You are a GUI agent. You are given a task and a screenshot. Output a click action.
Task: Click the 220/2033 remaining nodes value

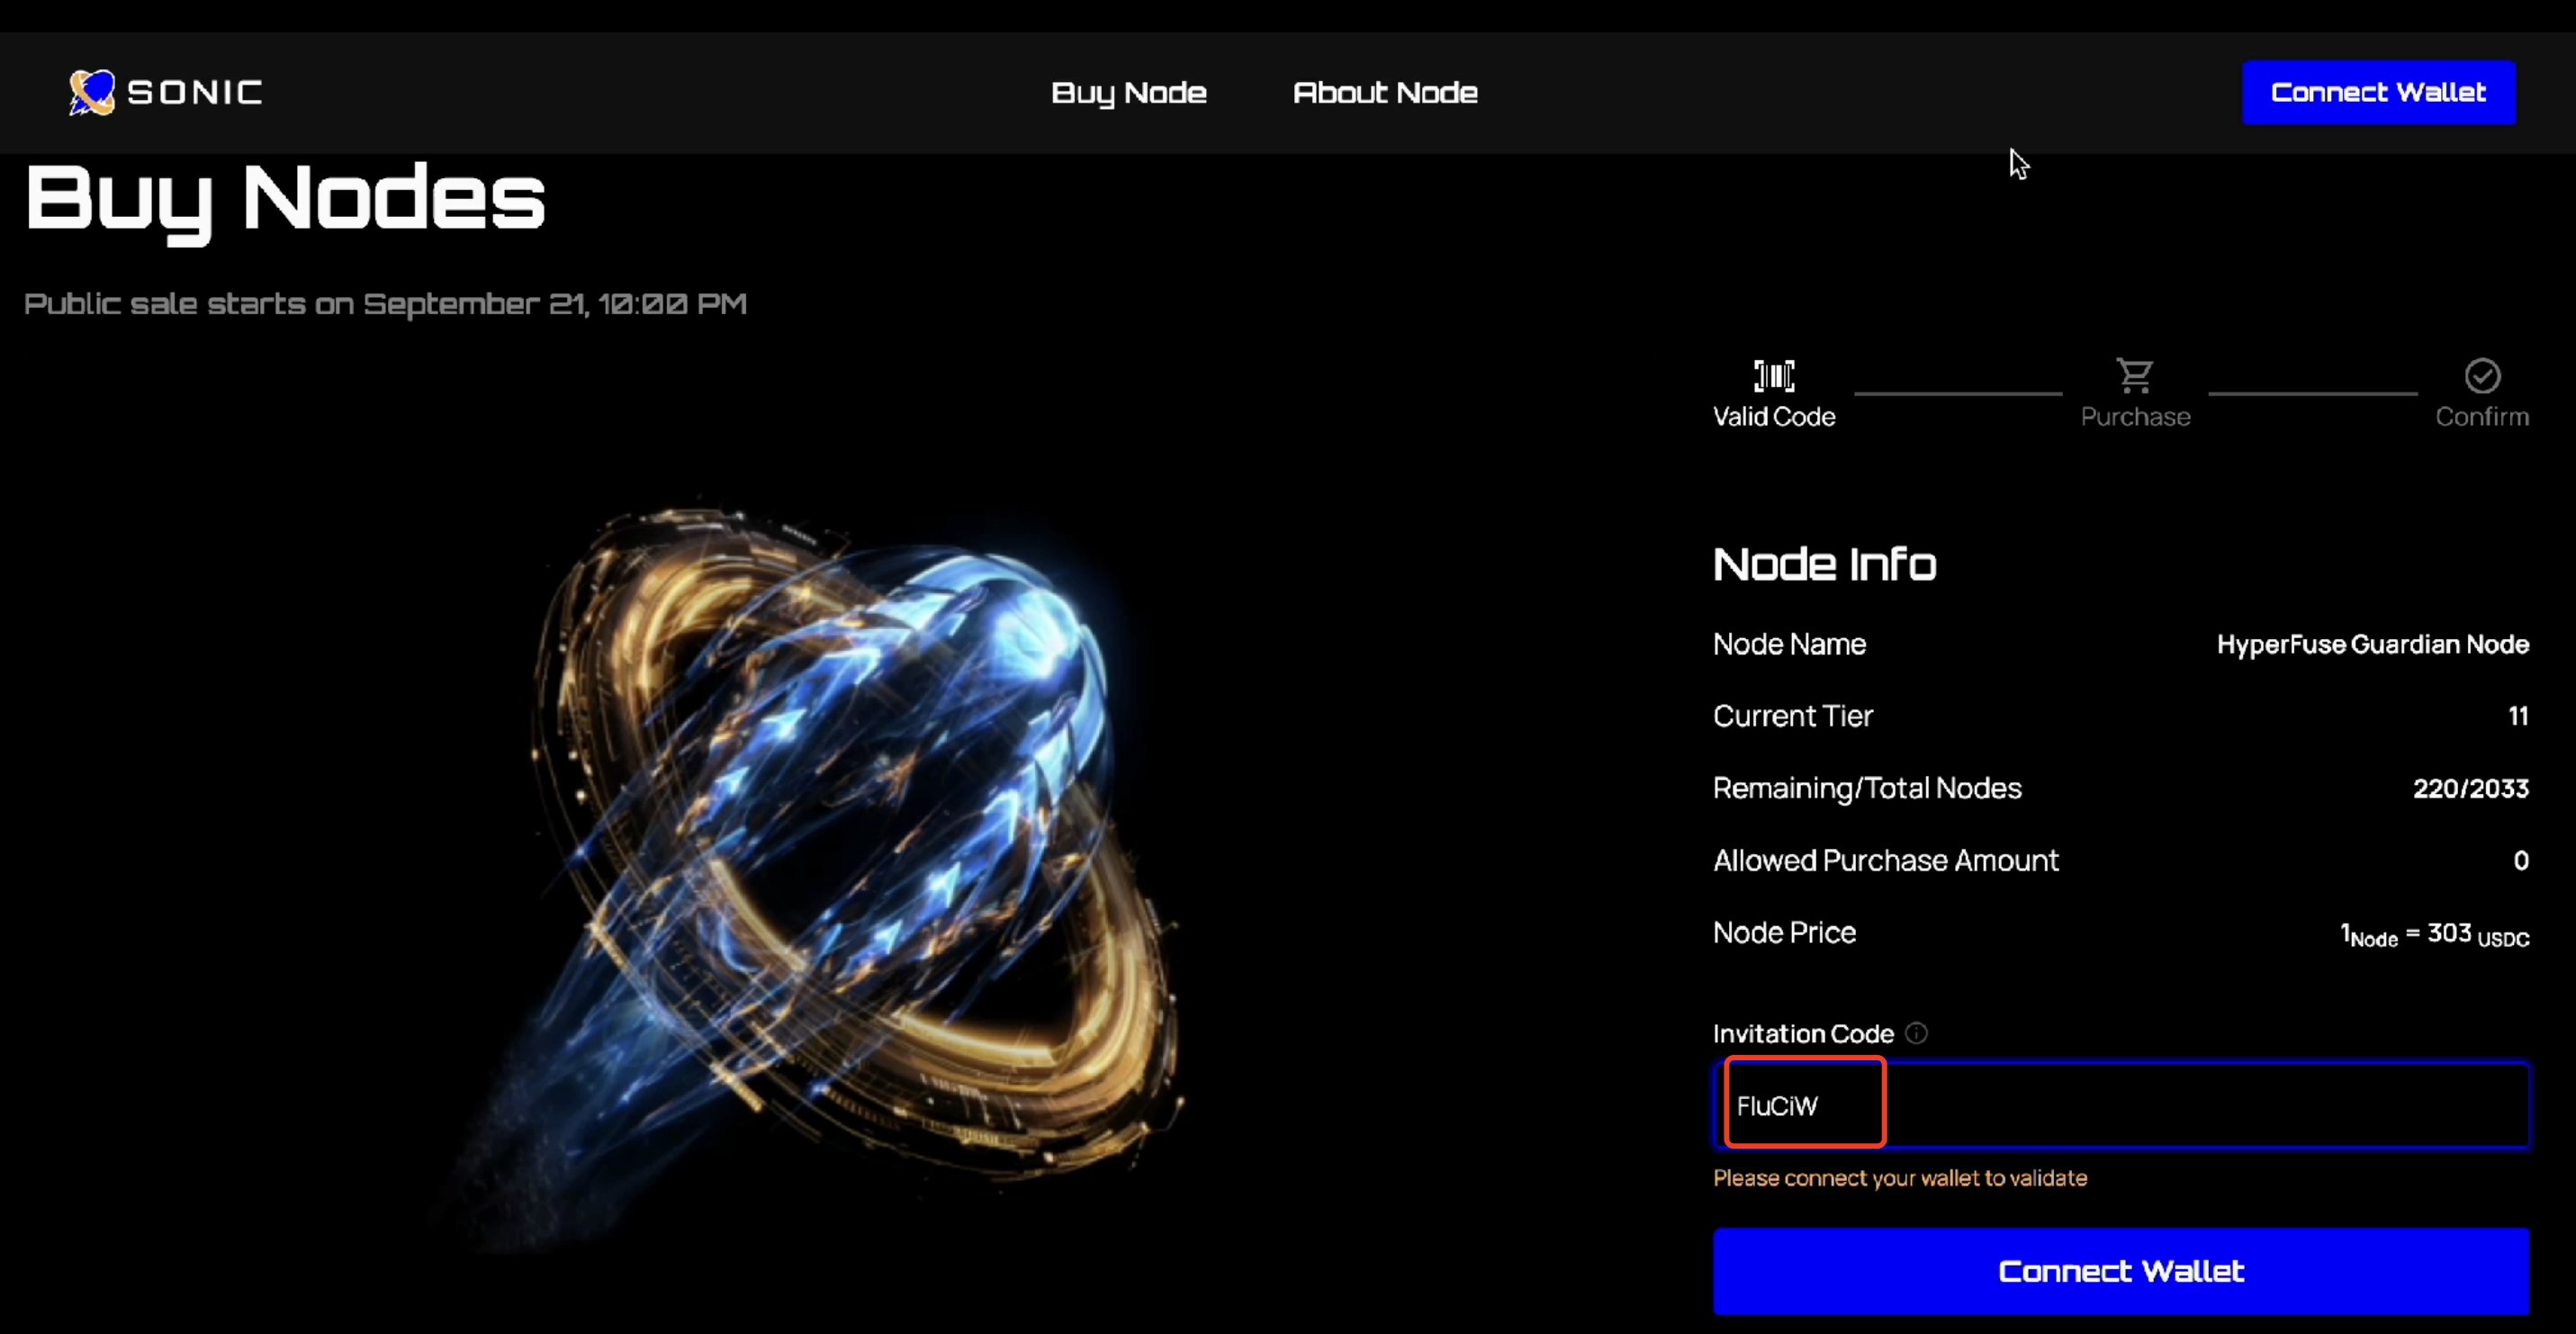coord(2470,788)
